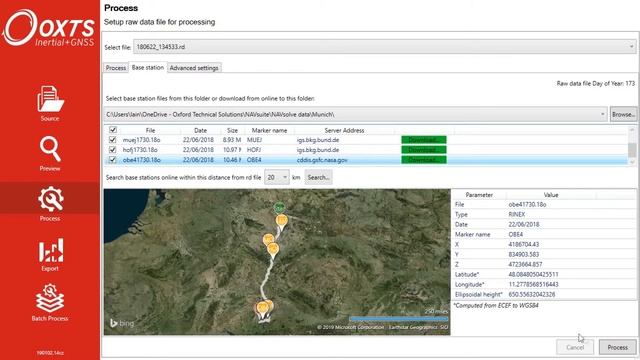Sort by the Size column header
Viewport: 640px width, 360px height.
(233, 130)
